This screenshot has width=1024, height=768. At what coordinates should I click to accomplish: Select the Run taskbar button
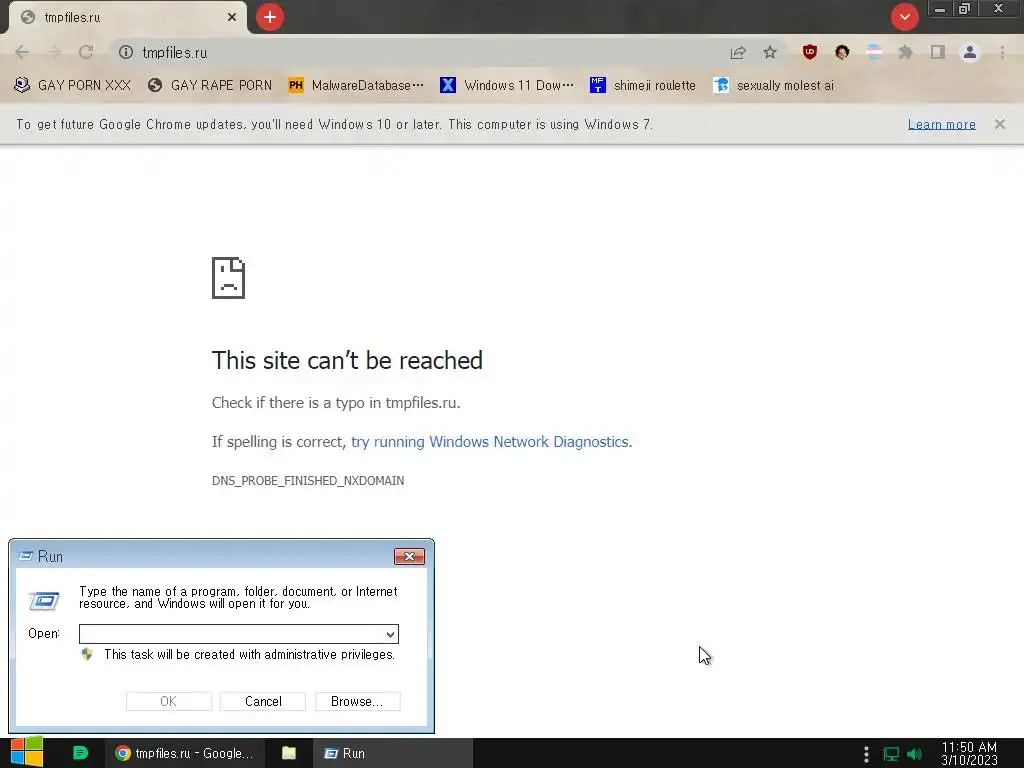[x=392, y=753]
